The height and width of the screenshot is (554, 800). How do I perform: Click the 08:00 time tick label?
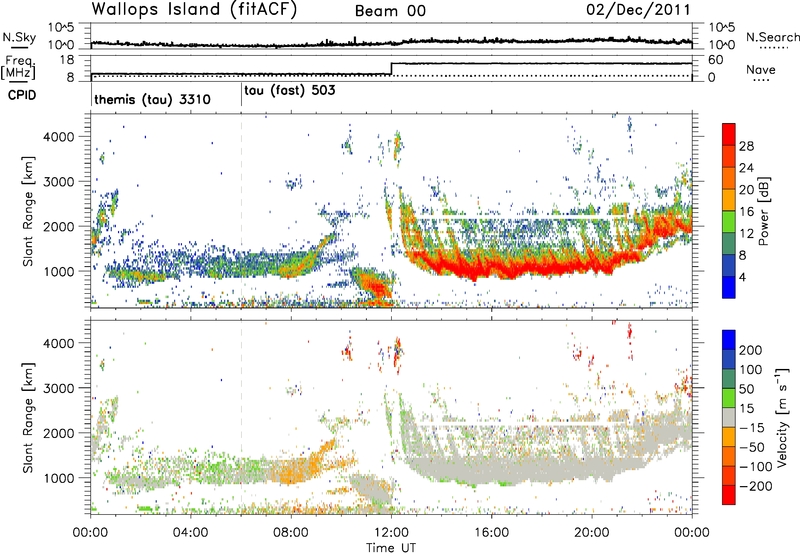tap(291, 533)
